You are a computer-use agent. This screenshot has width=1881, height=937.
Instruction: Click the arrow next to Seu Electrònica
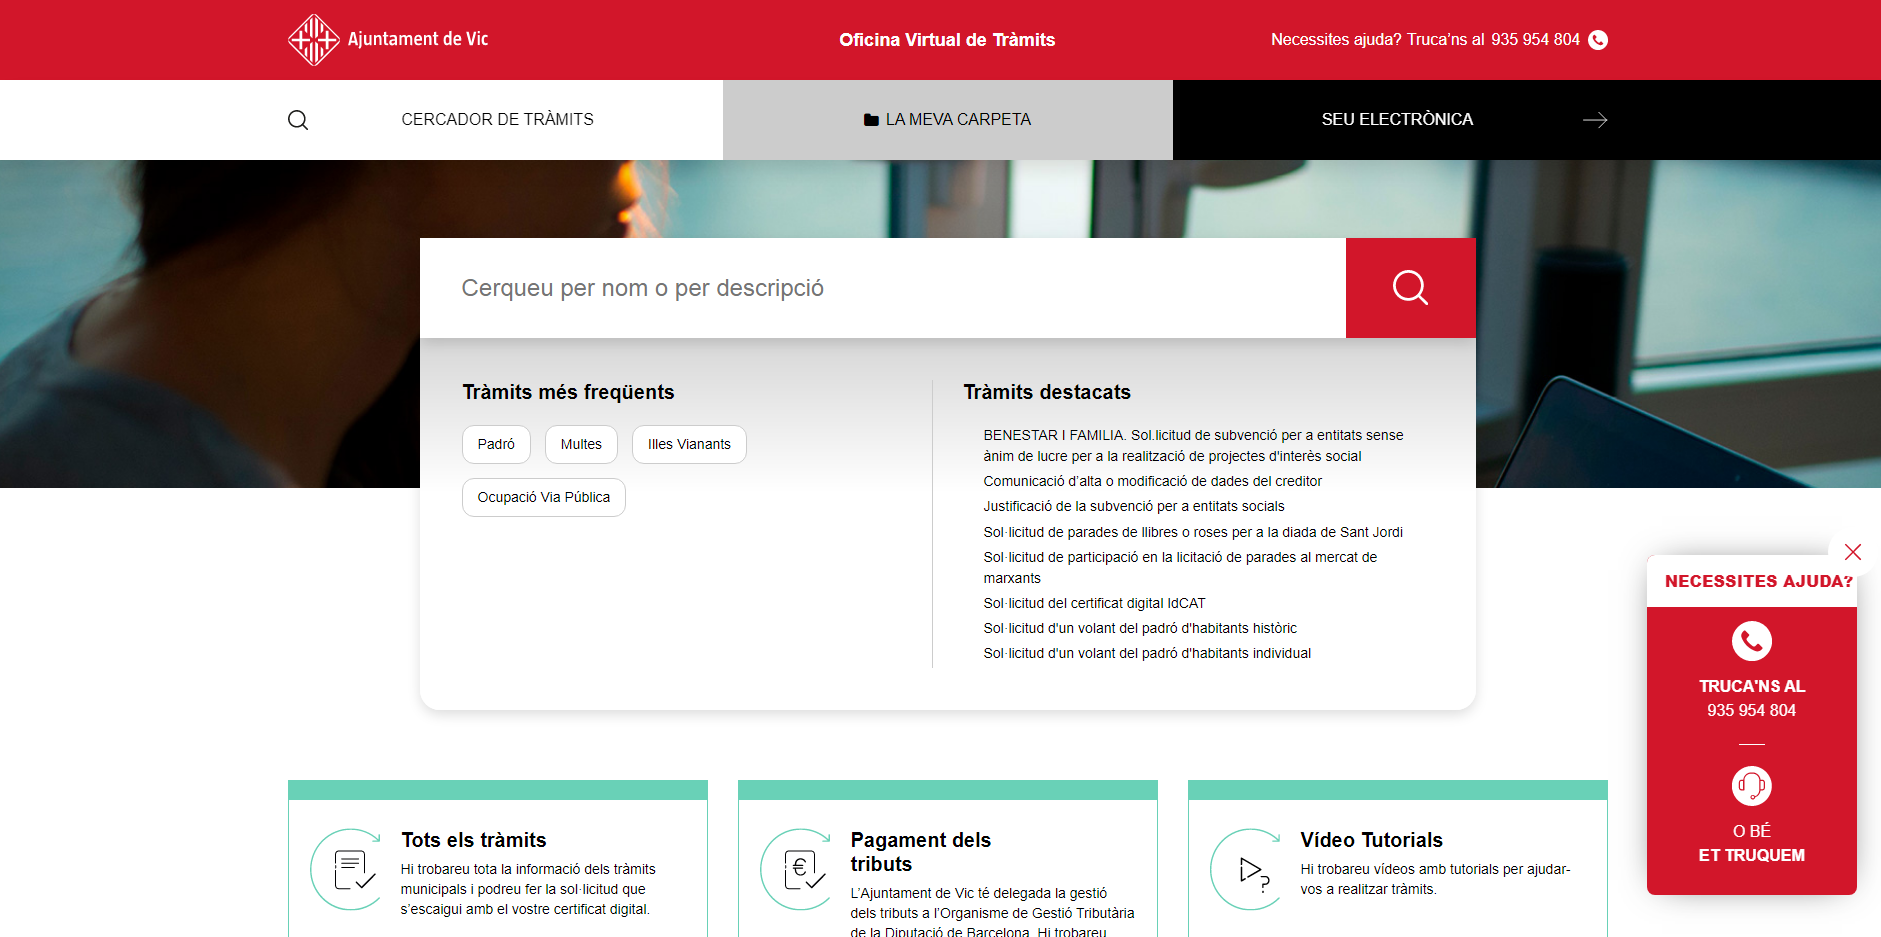point(1594,120)
